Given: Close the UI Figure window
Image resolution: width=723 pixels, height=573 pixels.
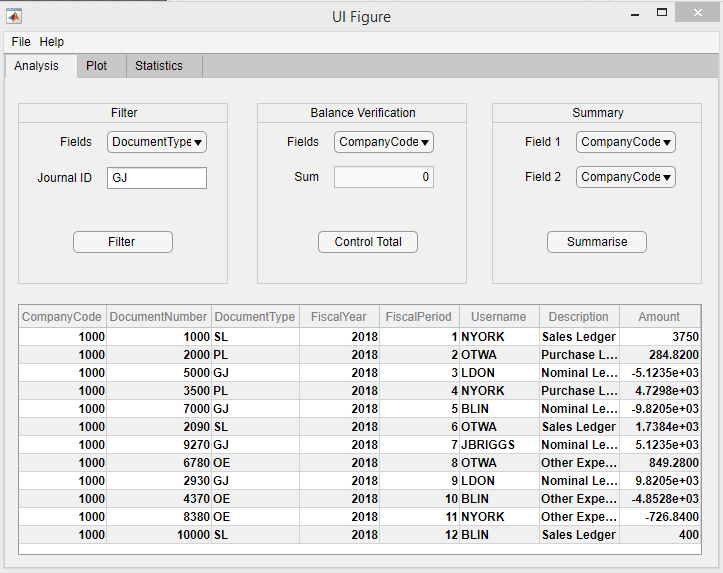Looking at the screenshot, I should (698, 13).
